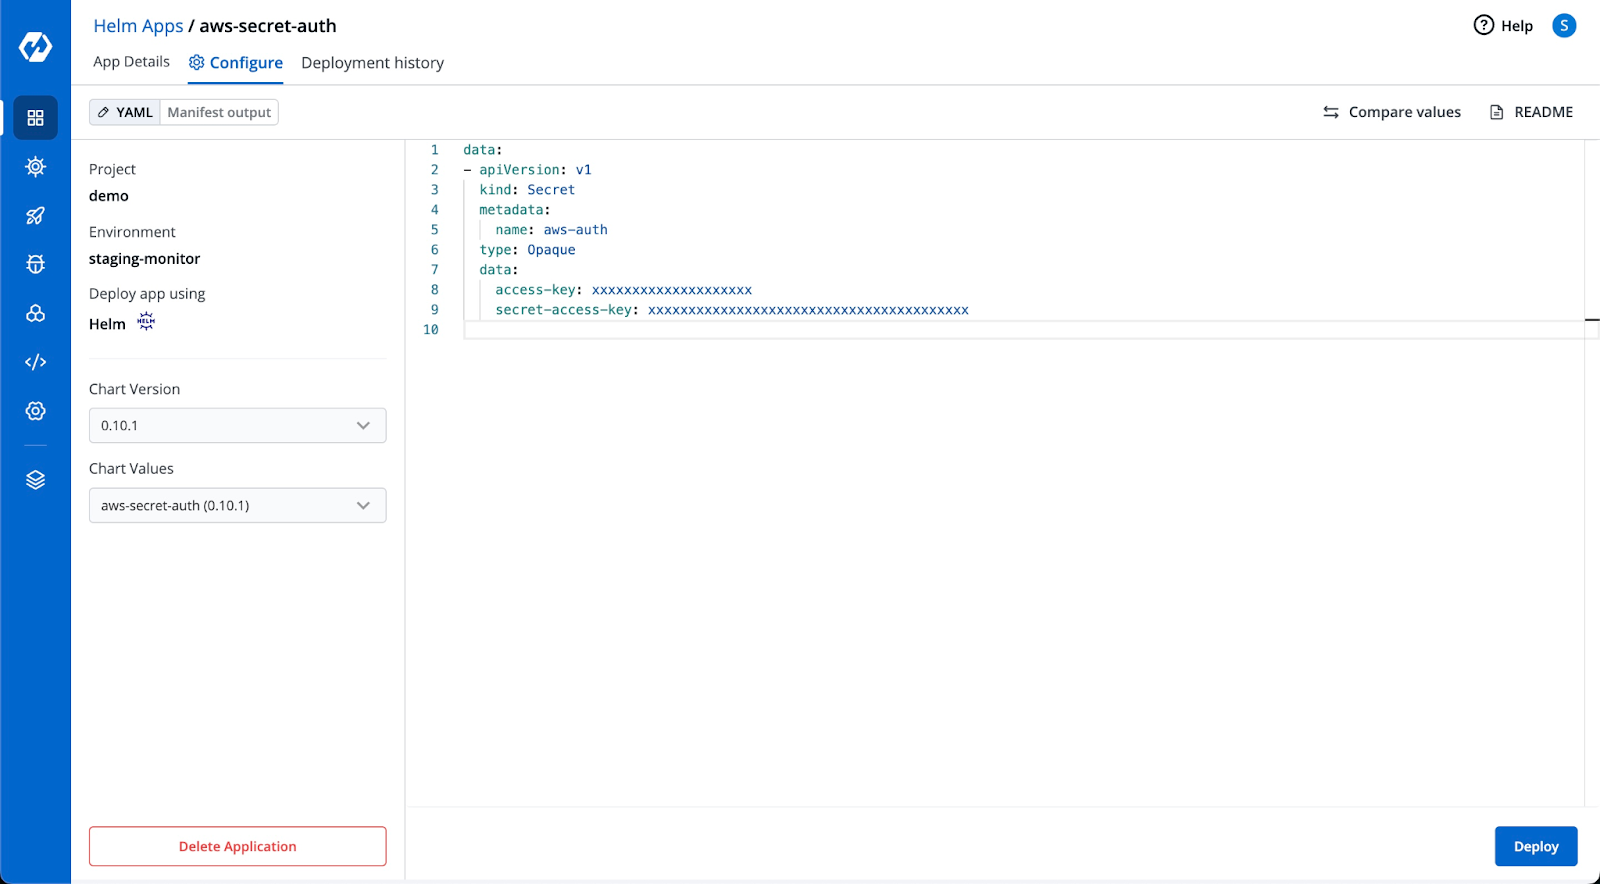Open the code brackets icon in sidebar

35,362
